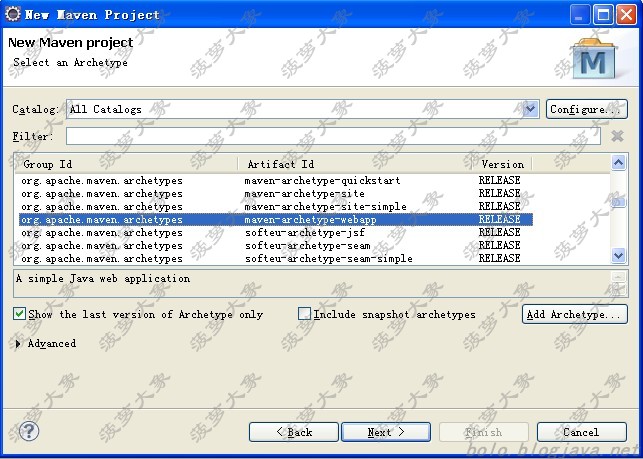Click the Add Archetype... button
Viewport: 643px width, 459px height.
pyautogui.click(x=575, y=314)
